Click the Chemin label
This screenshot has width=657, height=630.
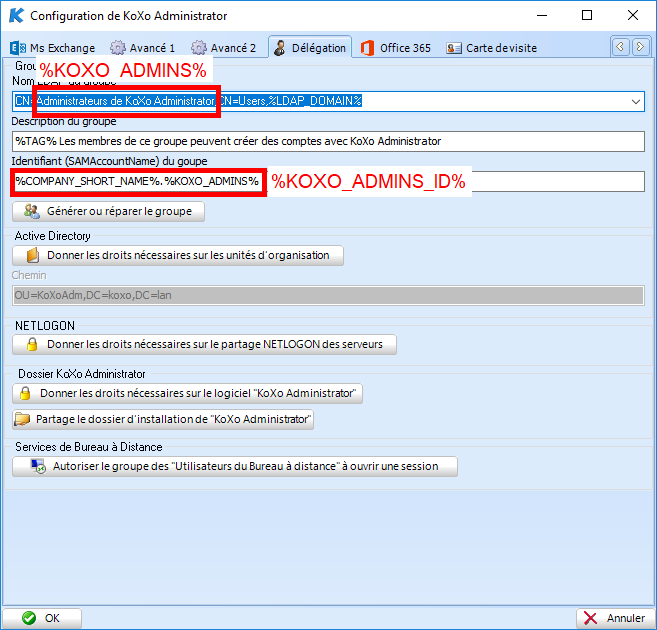coord(29,275)
